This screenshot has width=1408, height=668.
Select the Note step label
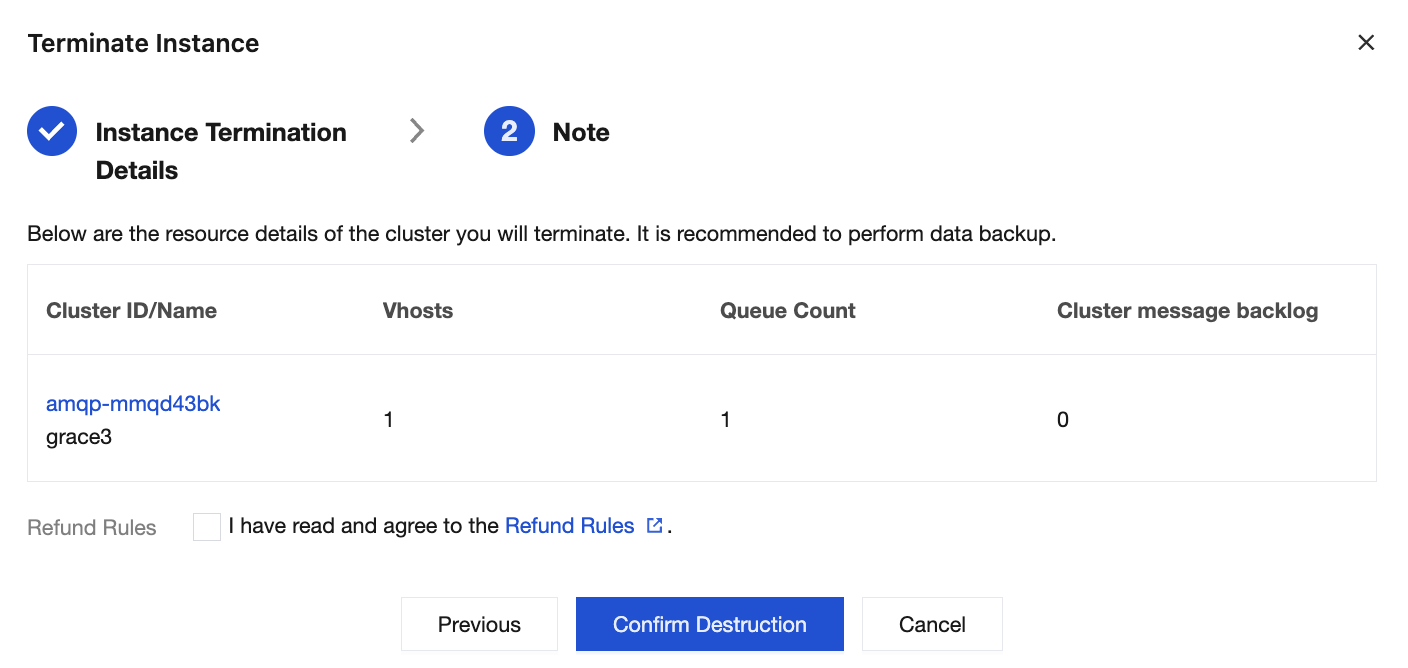(x=581, y=132)
